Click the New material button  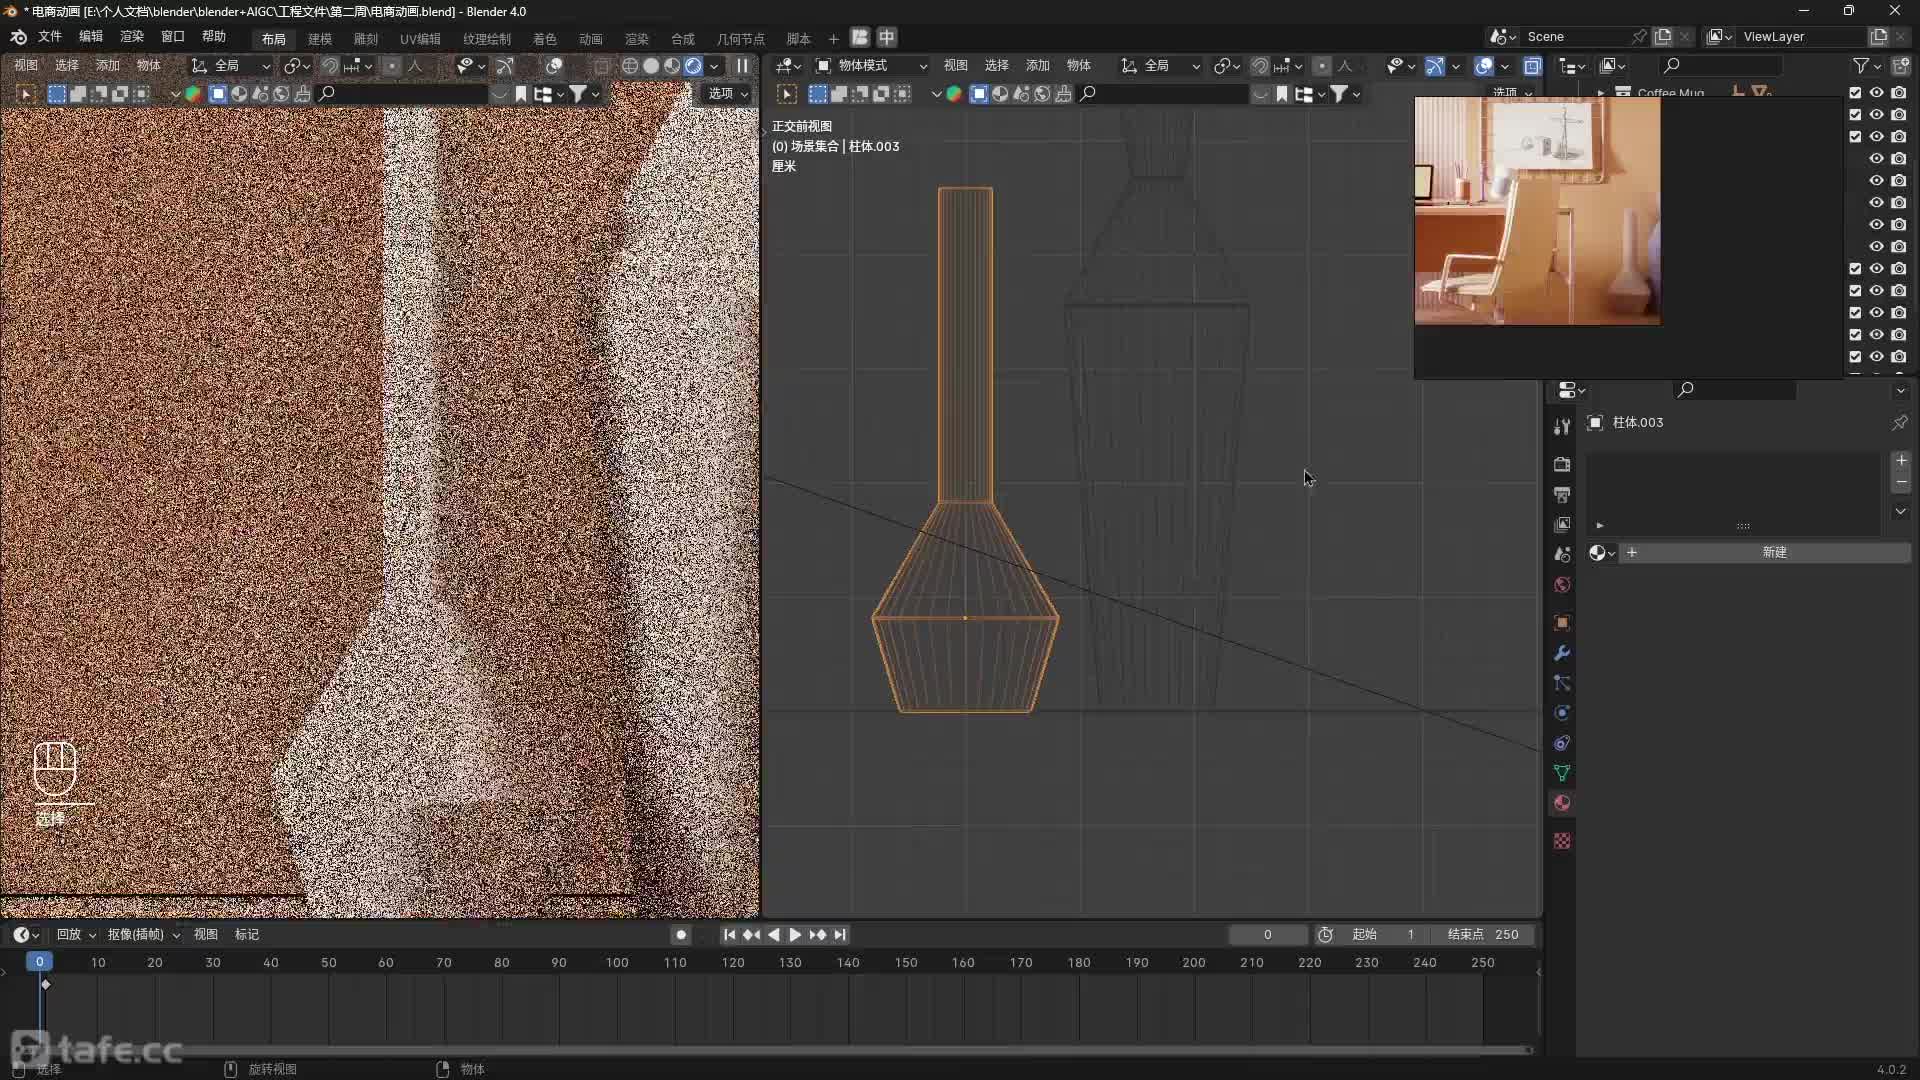click(x=1767, y=553)
